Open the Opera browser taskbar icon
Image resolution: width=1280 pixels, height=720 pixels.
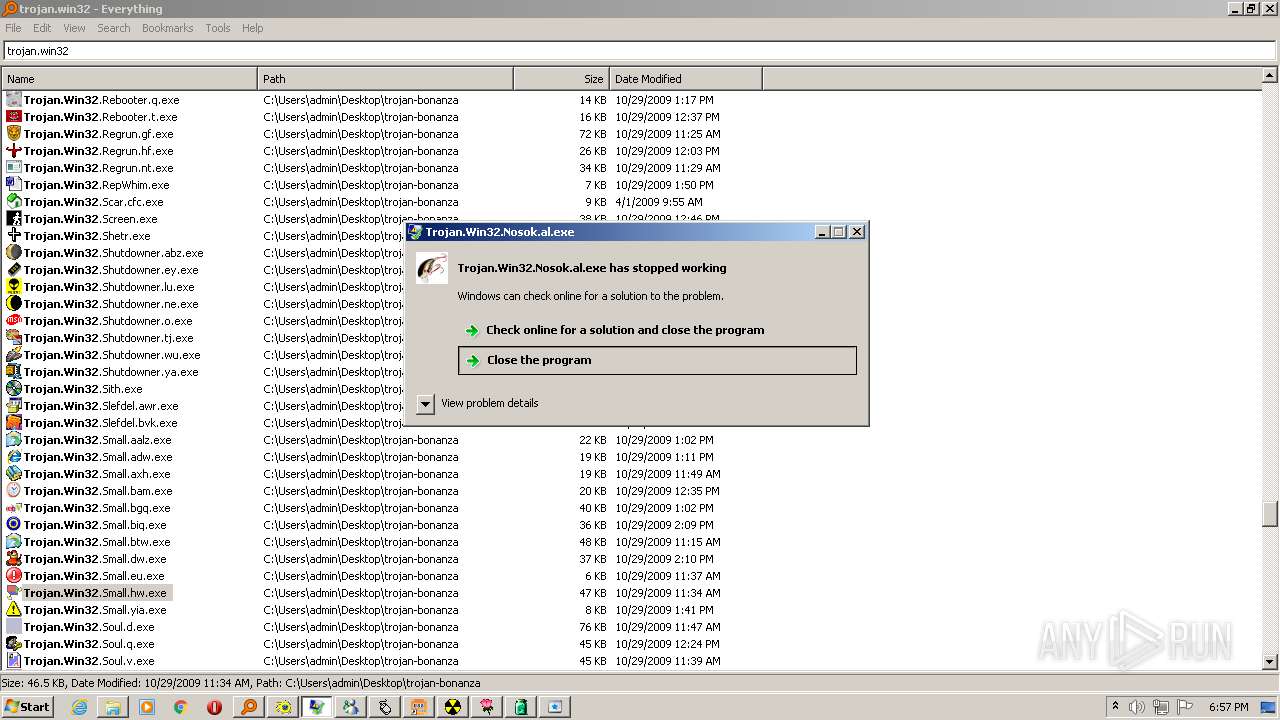[x=215, y=707]
